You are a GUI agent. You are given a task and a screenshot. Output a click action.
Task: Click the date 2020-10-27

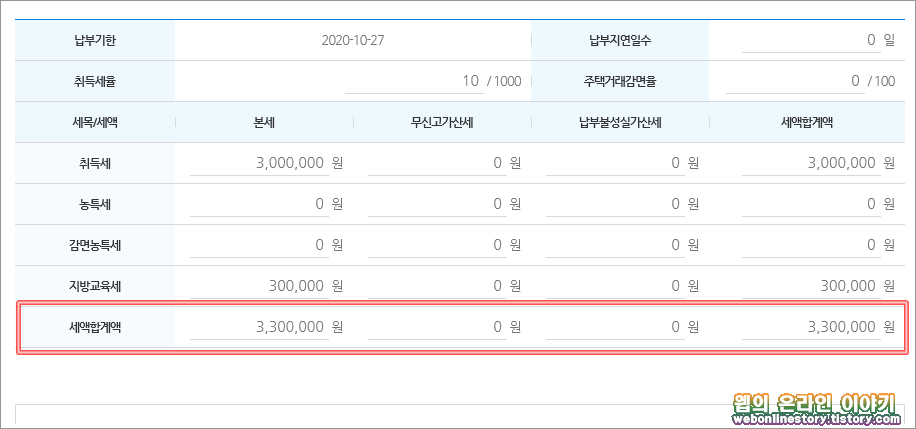click(x=353, y=40)
